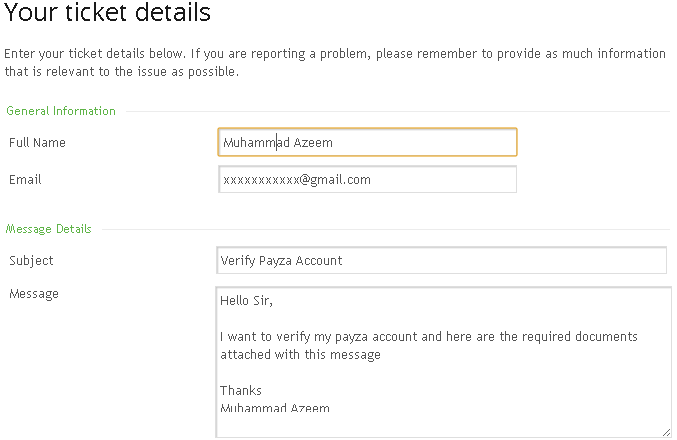Click the "Muhammad Azeem" signature in message body
Image resolution: width=677 pixels, height=440 pixels.
coord(275,407)
